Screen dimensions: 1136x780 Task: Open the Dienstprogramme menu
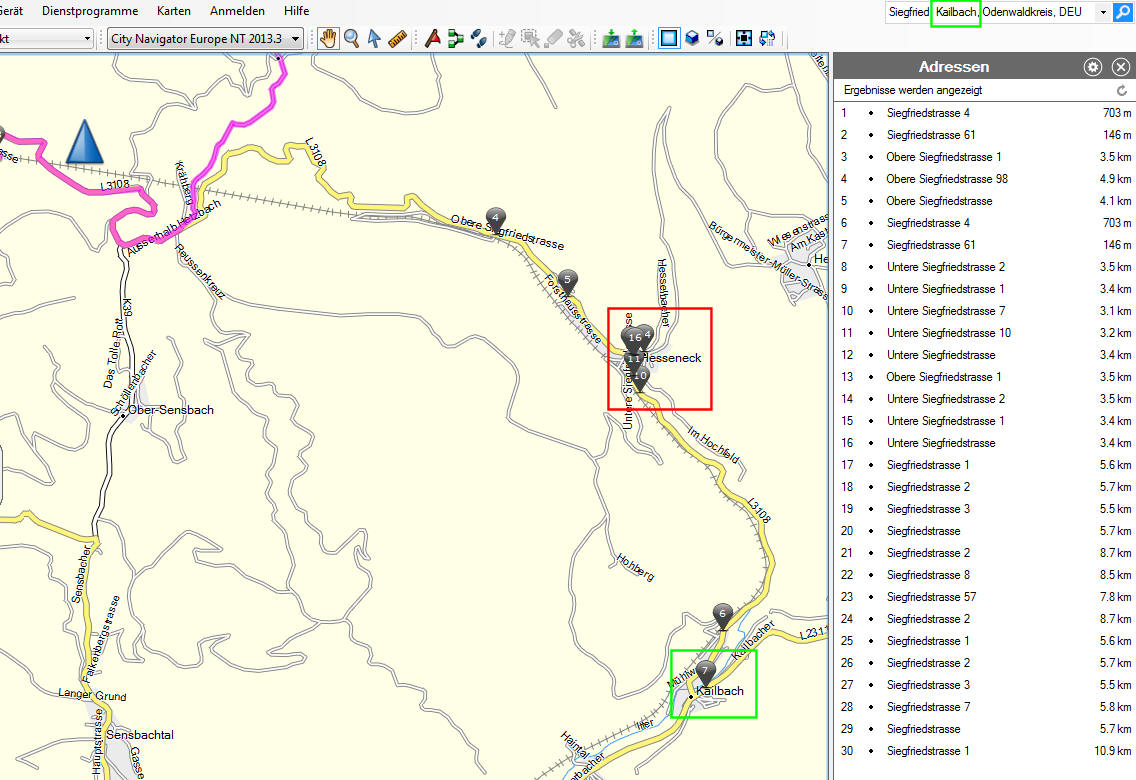90,11
